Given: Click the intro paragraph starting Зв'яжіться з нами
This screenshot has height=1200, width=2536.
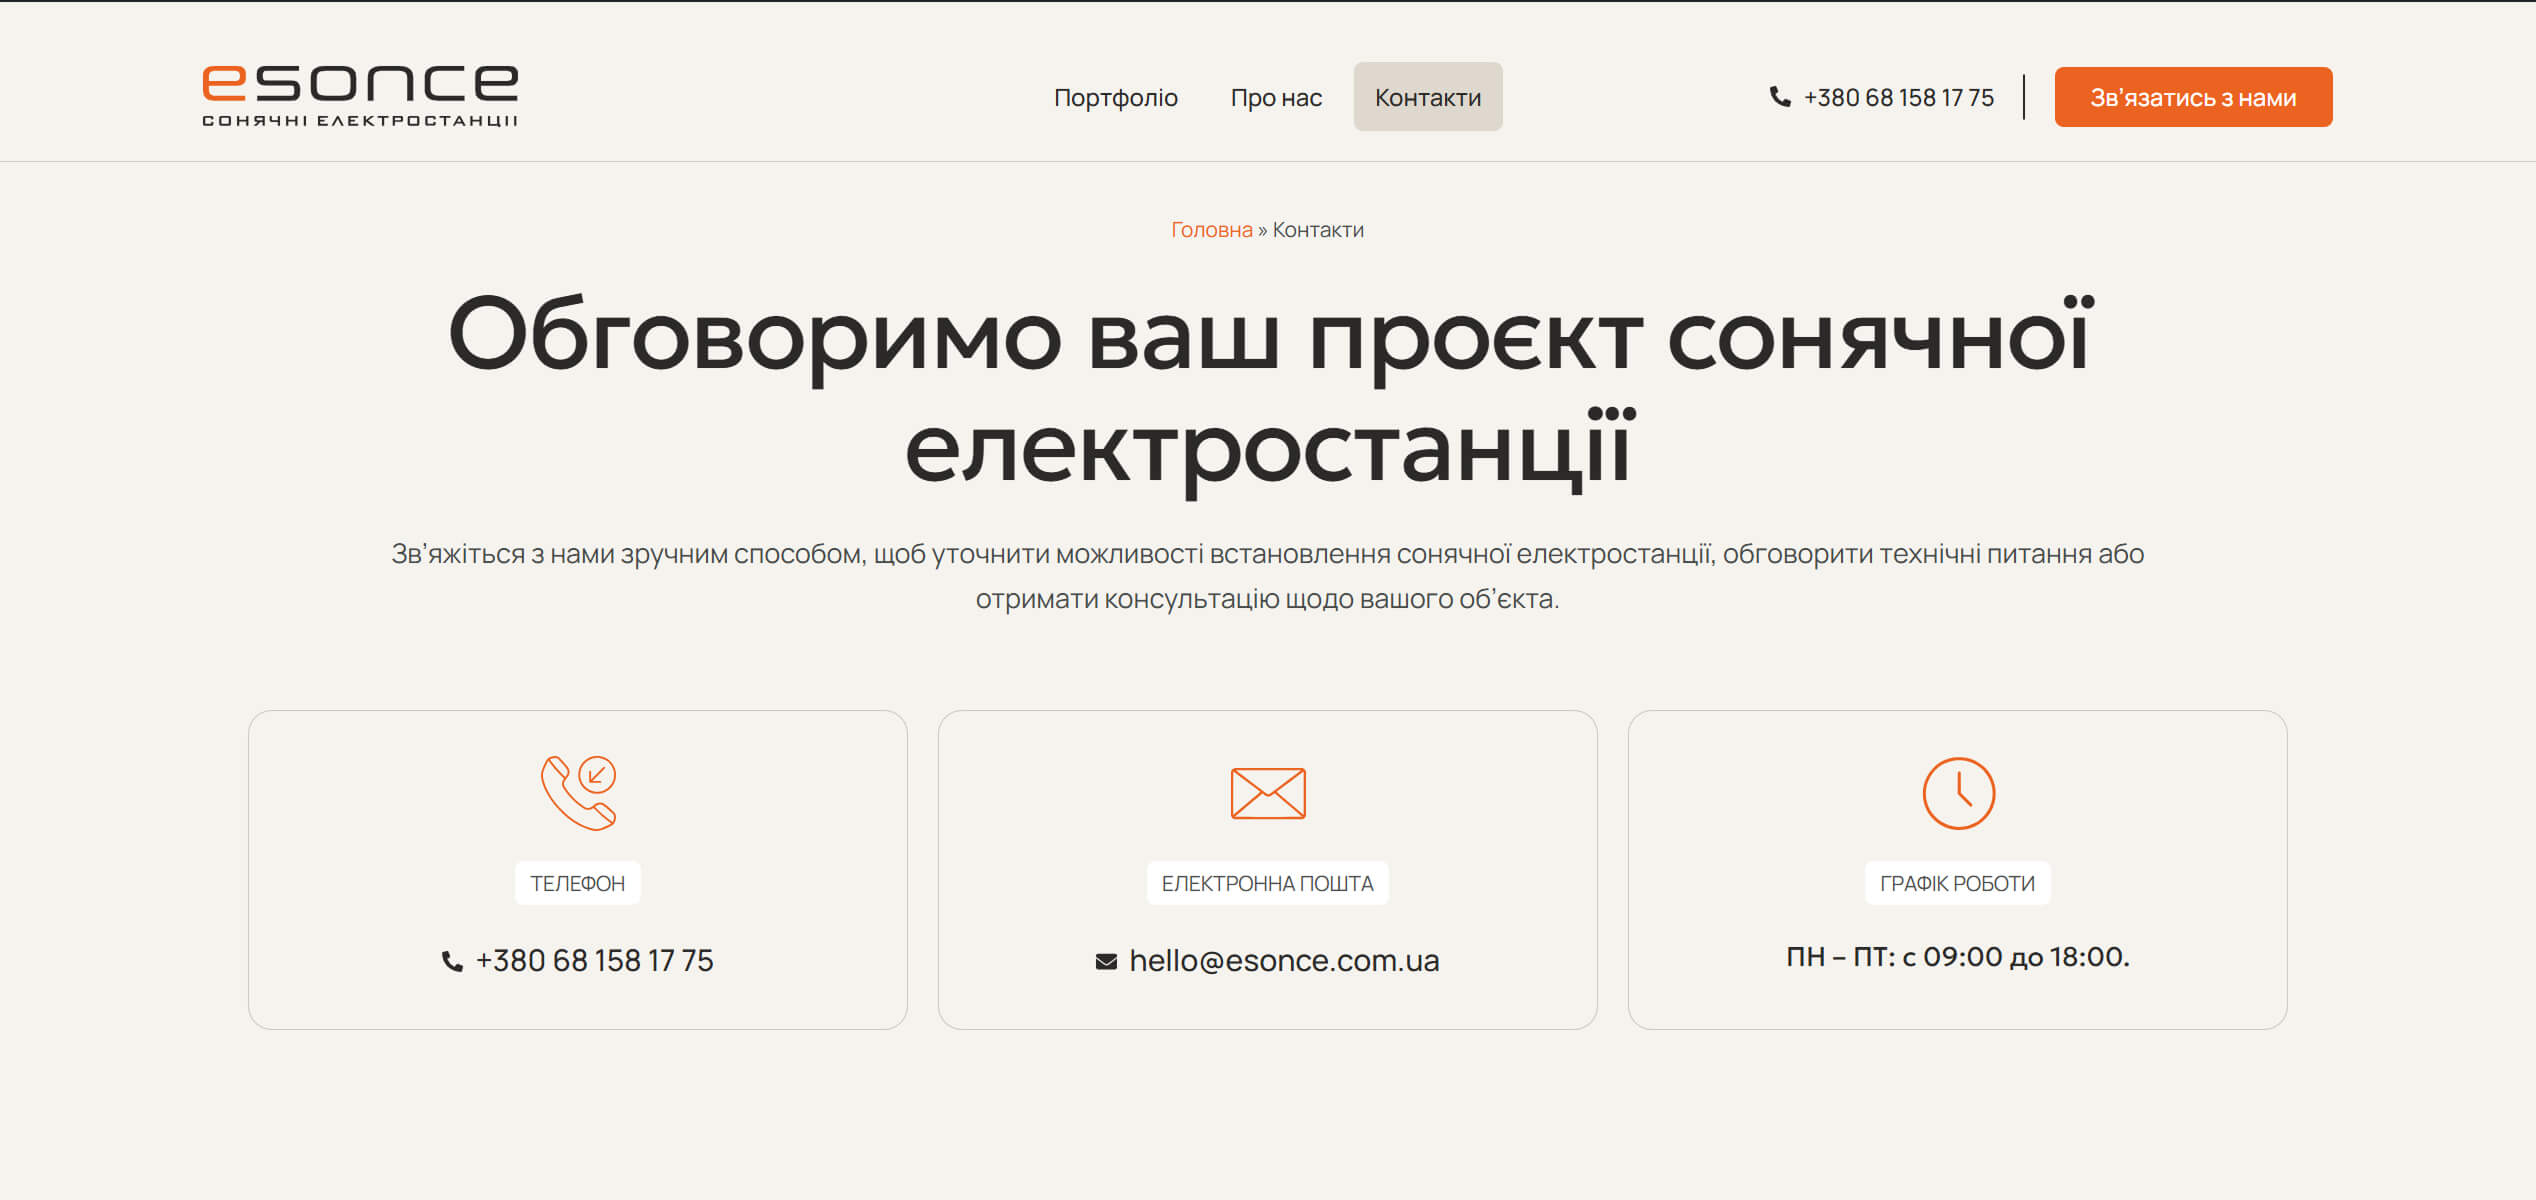Looking at the screenshot, I should coord(1268,576).
